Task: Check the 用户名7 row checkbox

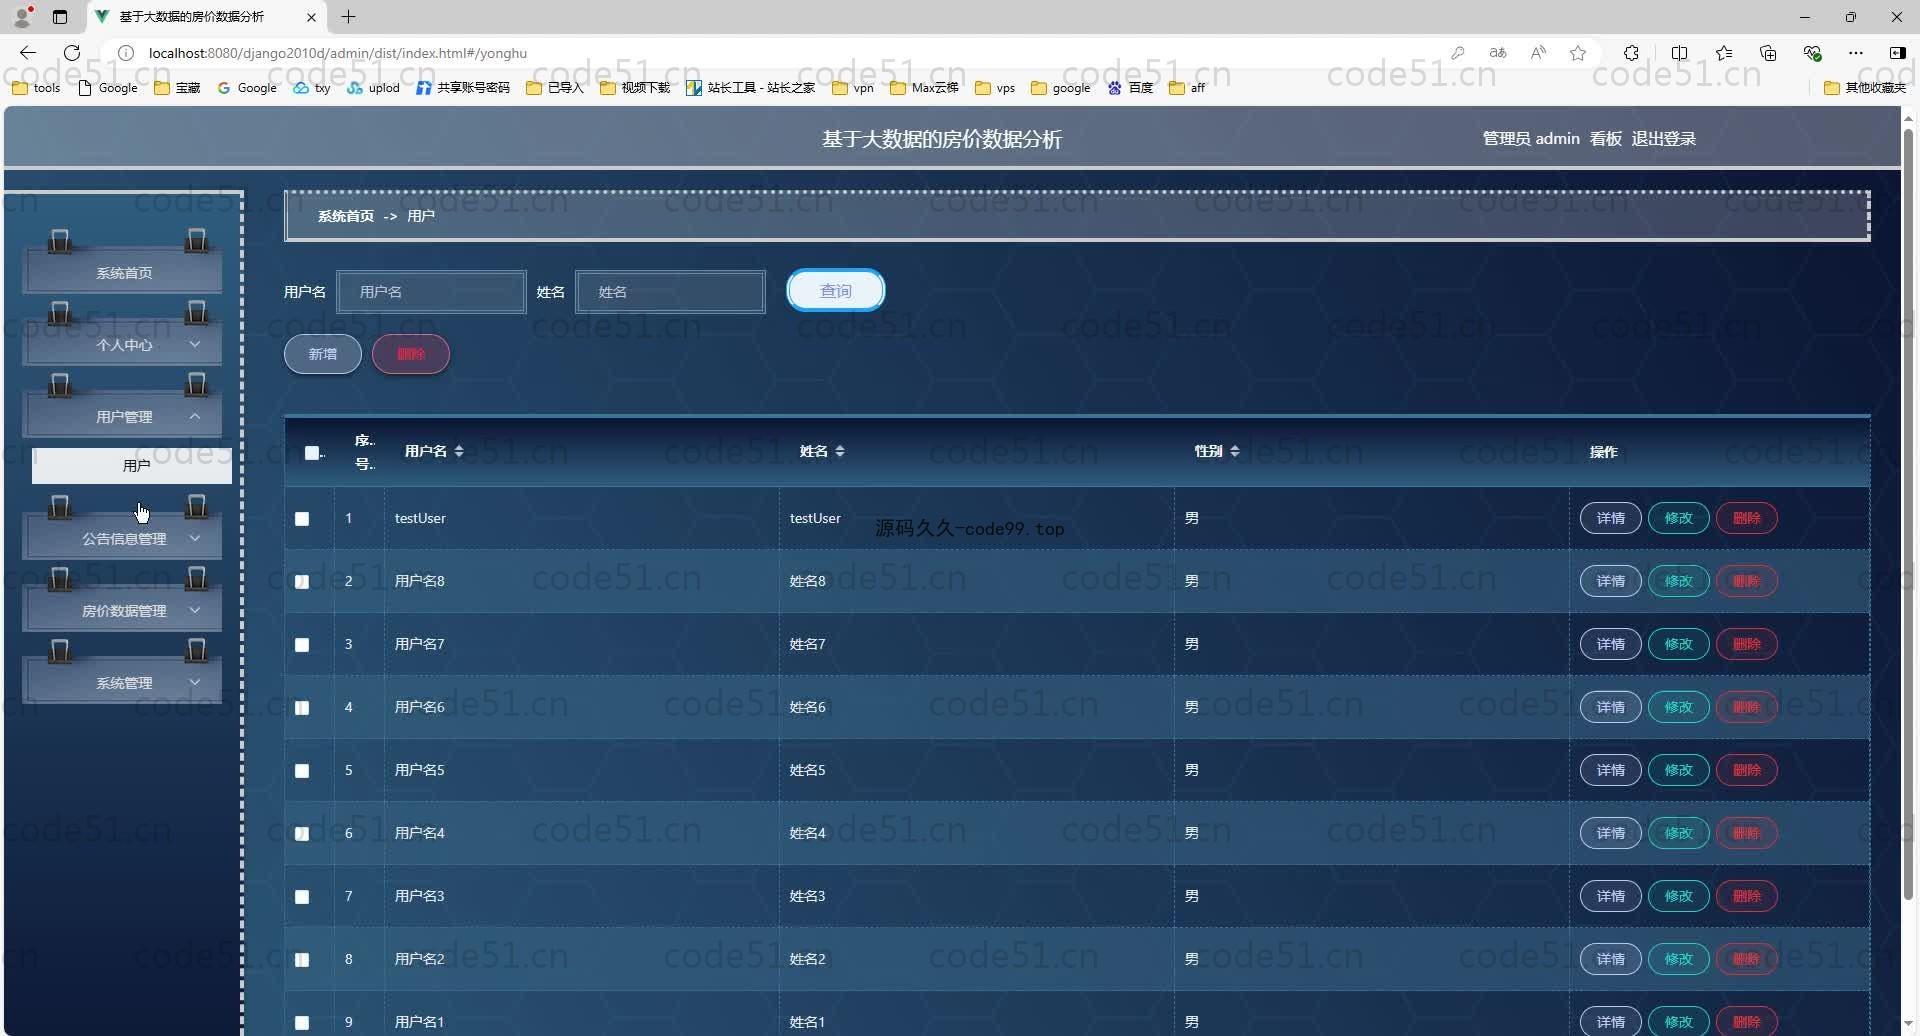Action: click(302, 645)
